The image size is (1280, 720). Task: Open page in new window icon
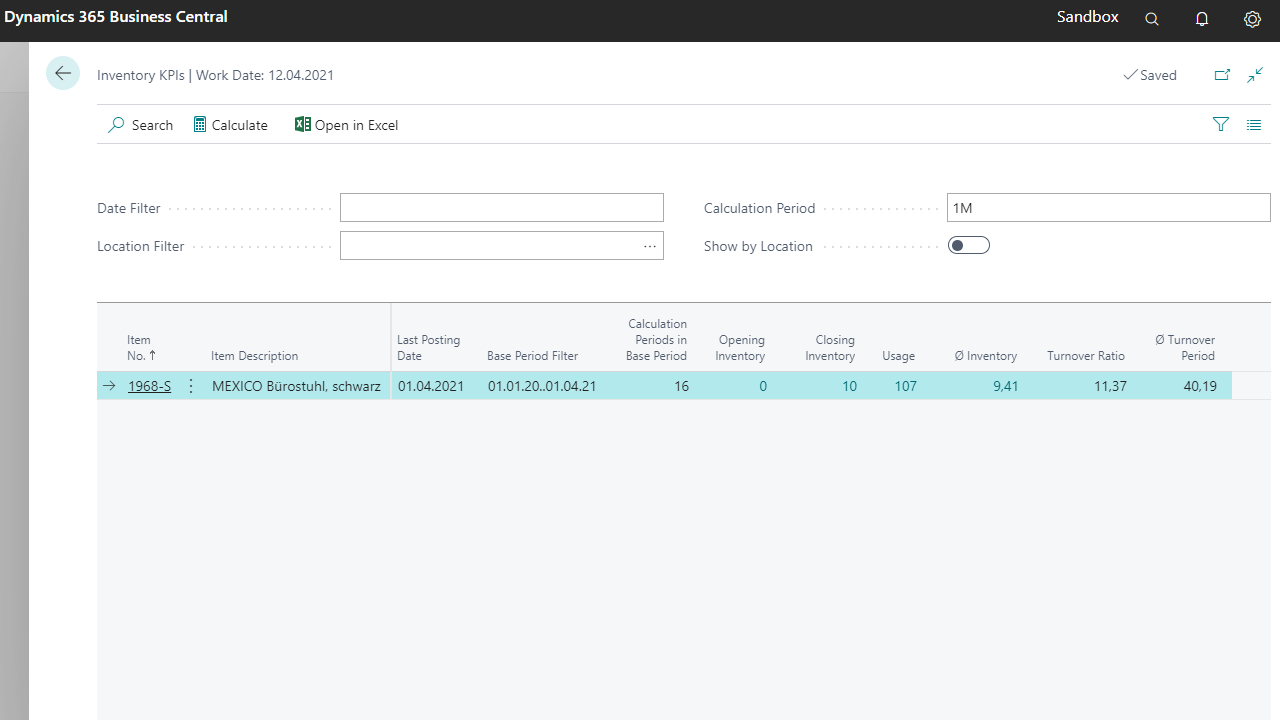click(1222, 75)
